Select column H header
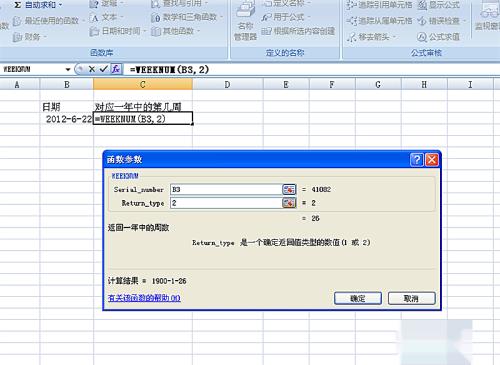 pos(424,85)
